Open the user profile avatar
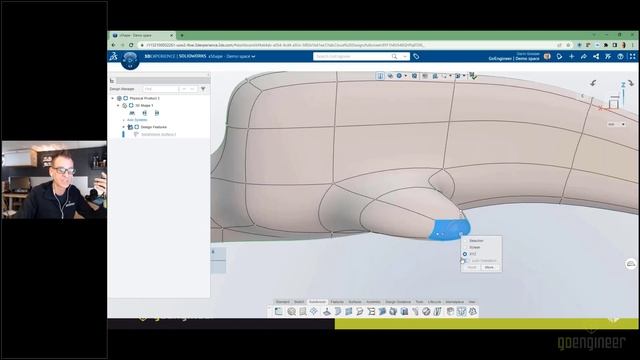The width and height of the screenshot is (640, 360). (x=547, y=56)
